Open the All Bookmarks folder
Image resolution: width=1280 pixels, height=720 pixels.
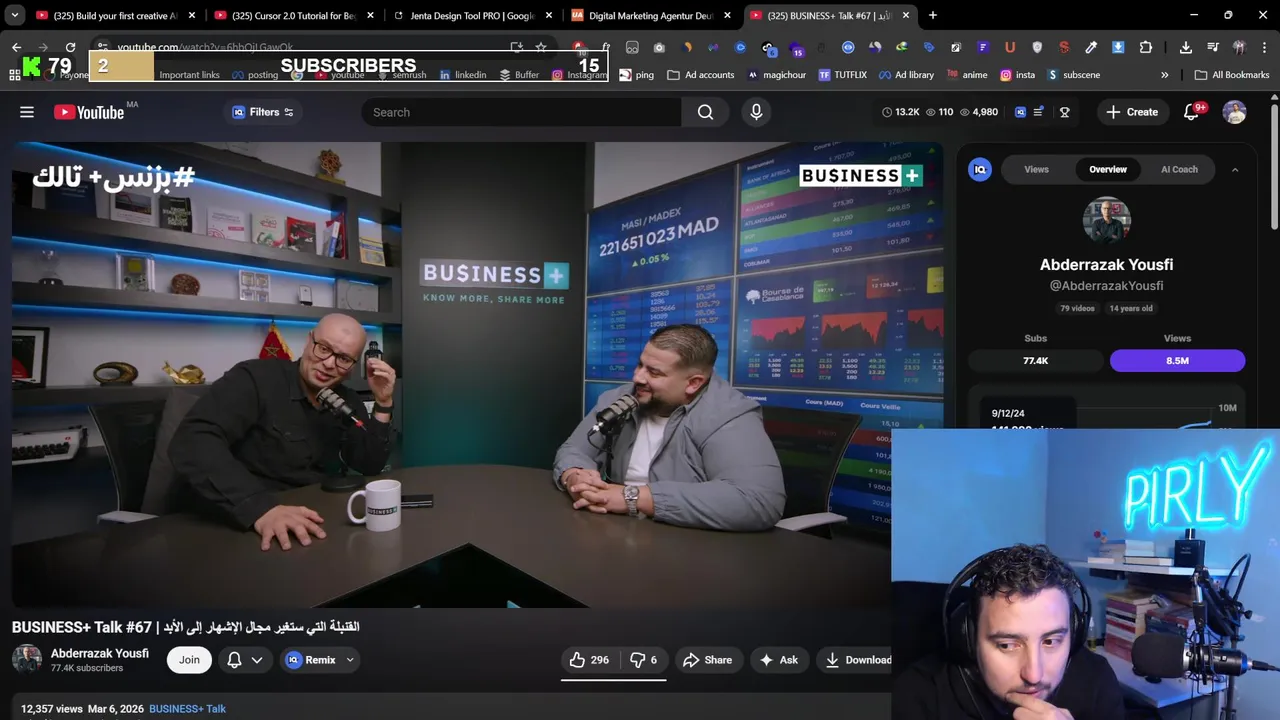point(1232,75)
